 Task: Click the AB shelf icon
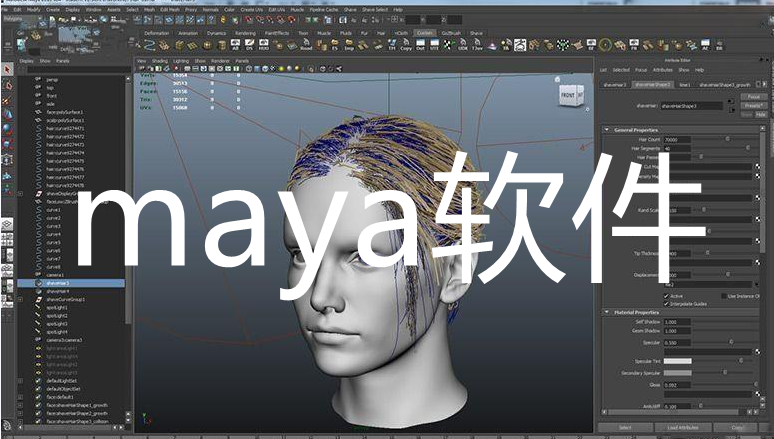(235, 45)
